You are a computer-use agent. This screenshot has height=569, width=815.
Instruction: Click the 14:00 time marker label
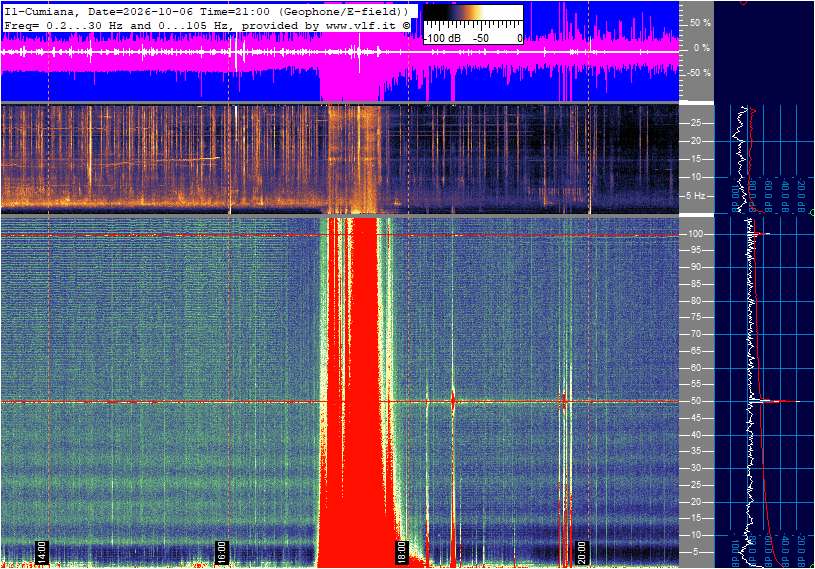tap(42, 552)
